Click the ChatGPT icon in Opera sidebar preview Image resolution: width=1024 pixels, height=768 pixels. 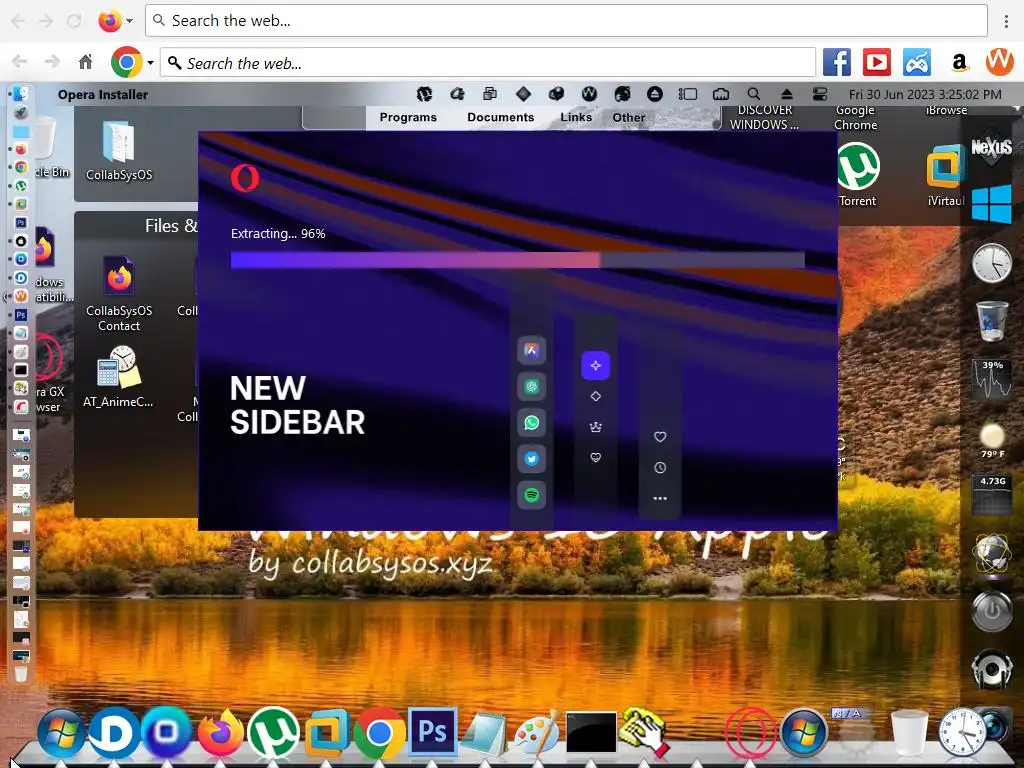click(x=532, y=387)
